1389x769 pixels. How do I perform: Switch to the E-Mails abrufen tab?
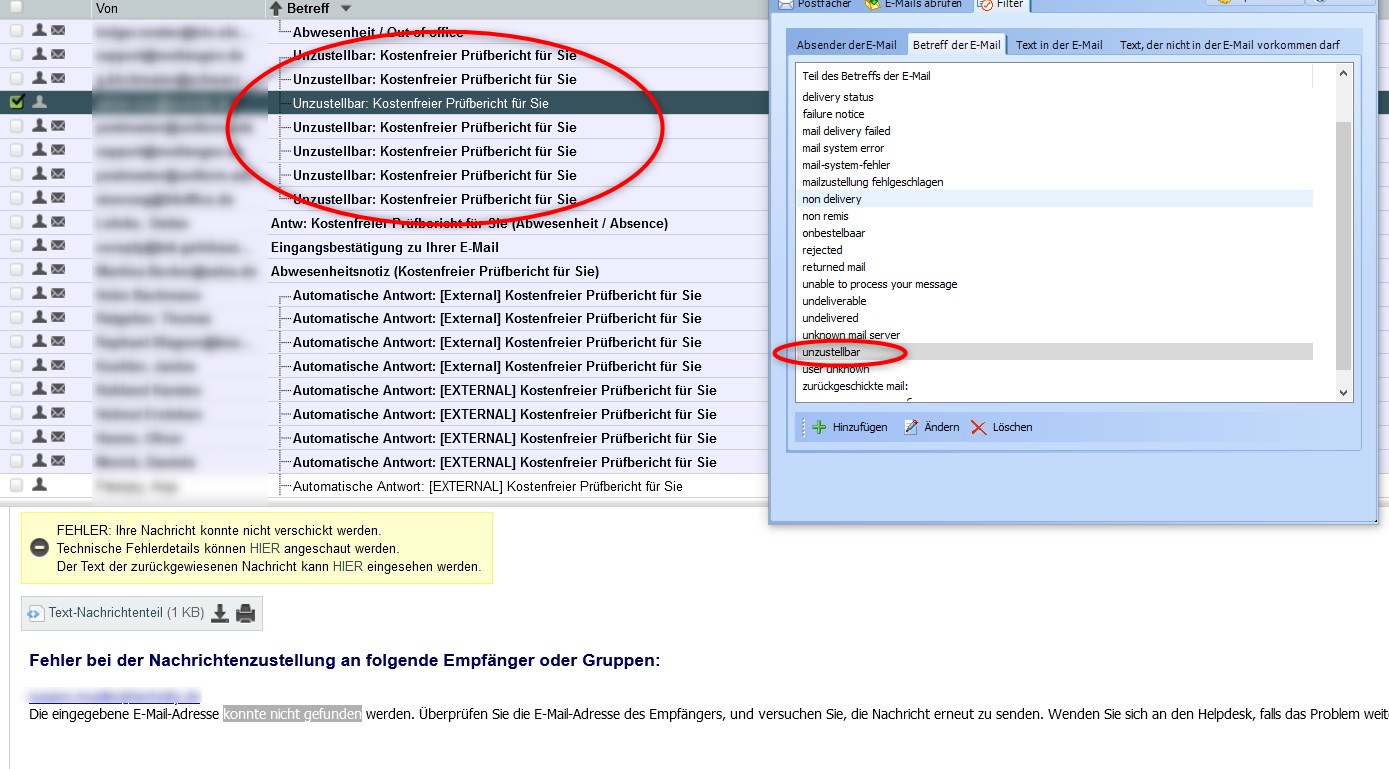tap(913, 4)
